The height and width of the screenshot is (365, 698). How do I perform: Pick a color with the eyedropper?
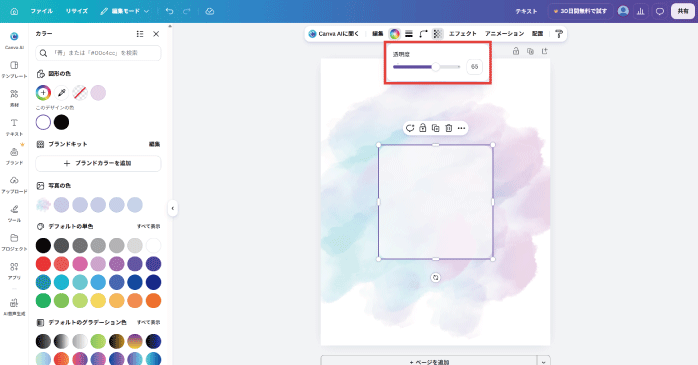coord(61,93)
